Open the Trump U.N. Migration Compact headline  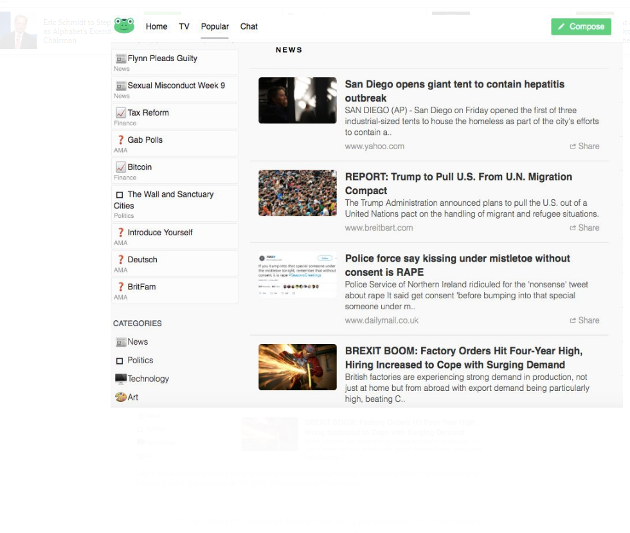[458, 184]
